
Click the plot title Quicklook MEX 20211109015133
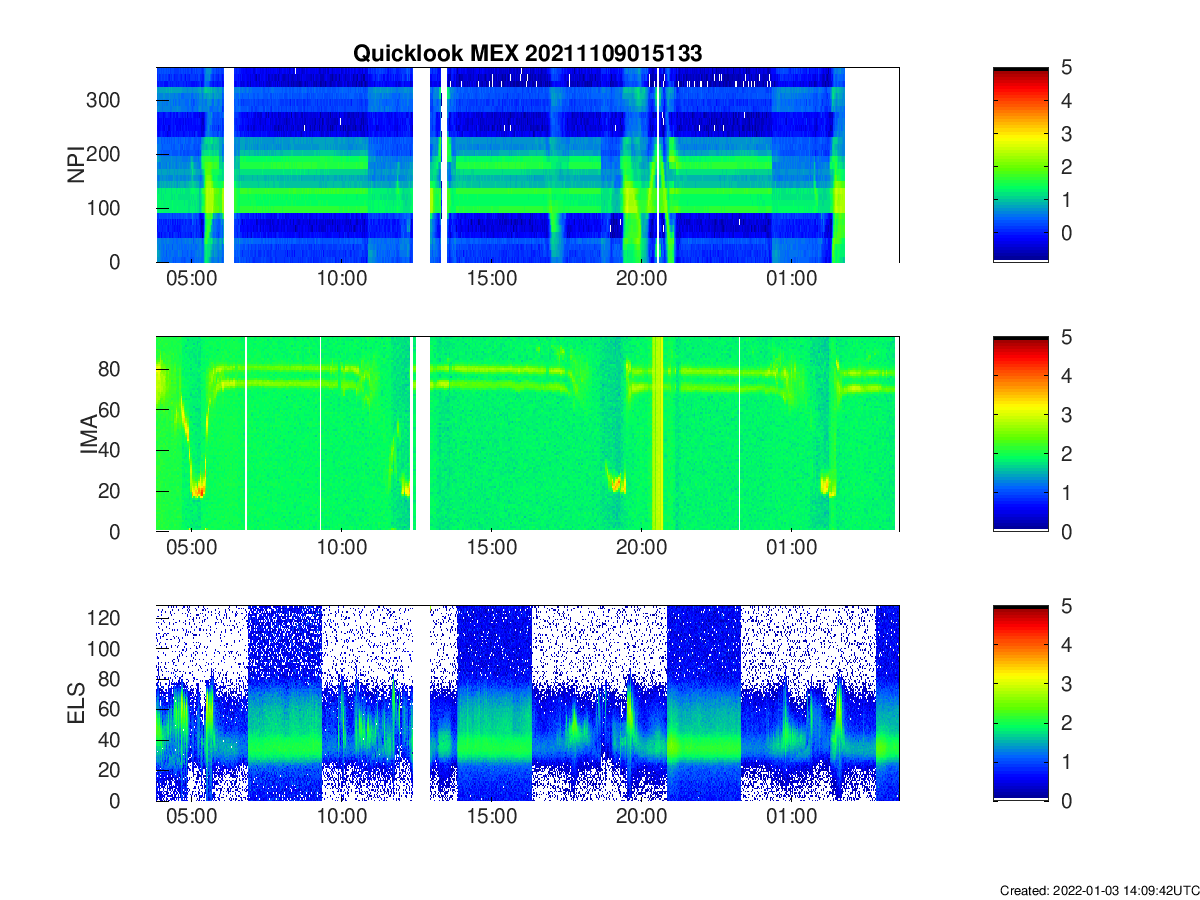tap(528, 53)
